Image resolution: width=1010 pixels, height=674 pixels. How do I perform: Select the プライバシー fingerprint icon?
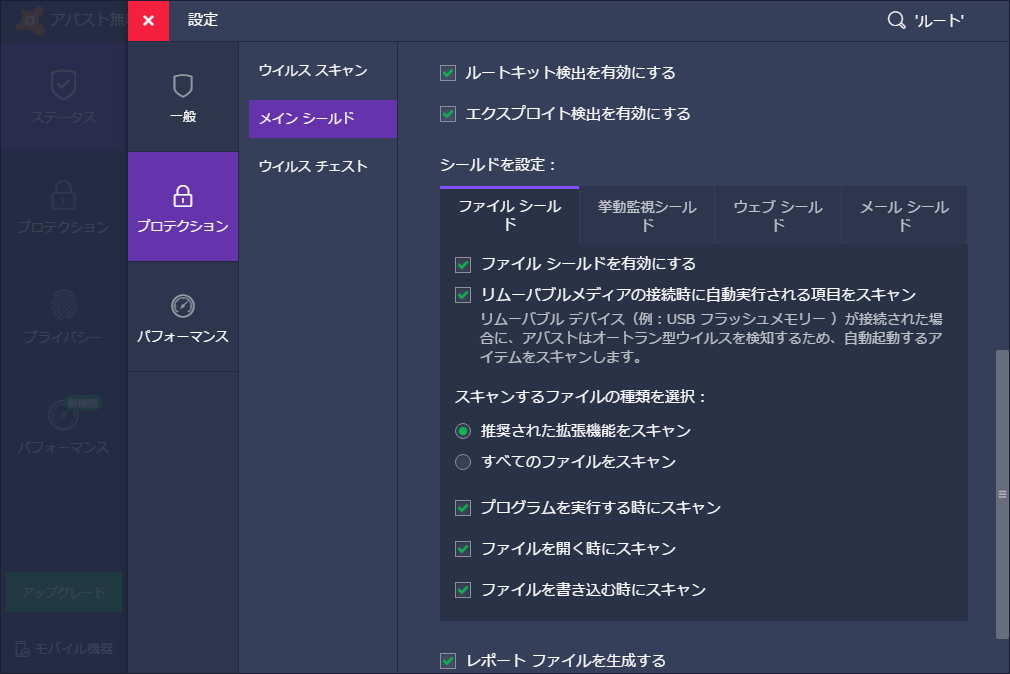tap(62, 305)
